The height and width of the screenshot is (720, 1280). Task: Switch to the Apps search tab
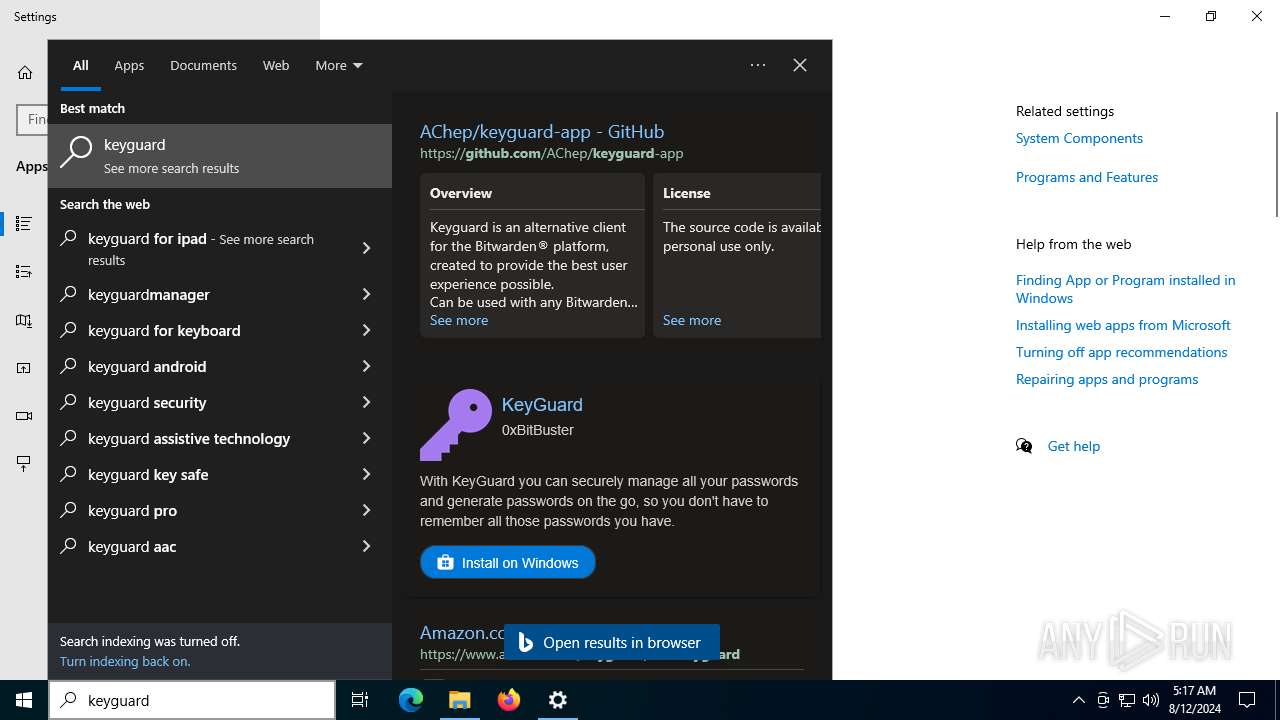[x=129, y=65]
